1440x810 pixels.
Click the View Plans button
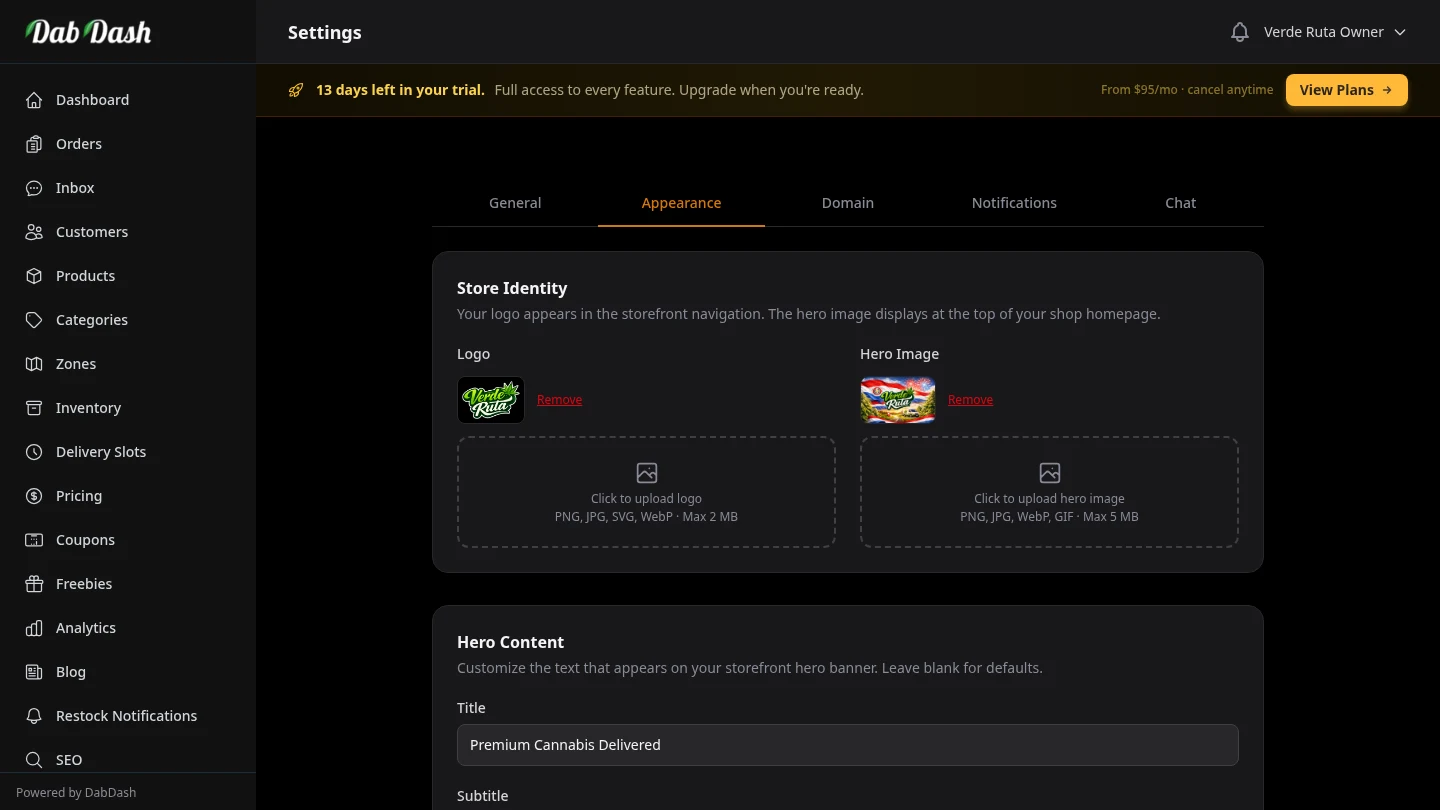point(1346,89)
